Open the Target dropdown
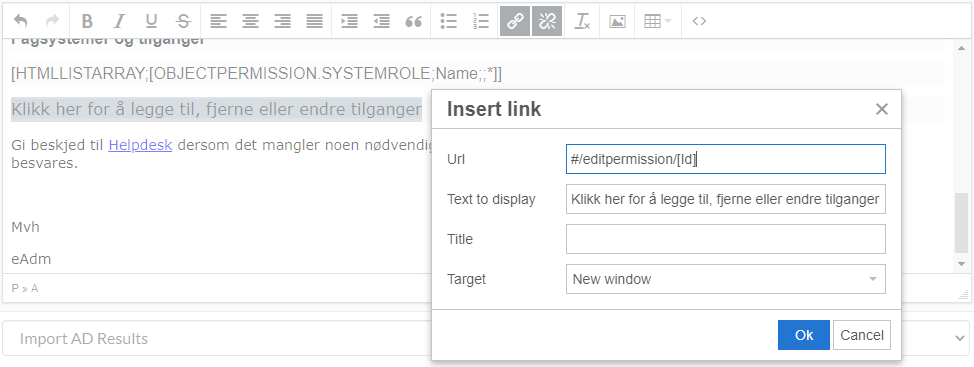The height and width of the screenshot is (367, 974). tap(726, 279)
